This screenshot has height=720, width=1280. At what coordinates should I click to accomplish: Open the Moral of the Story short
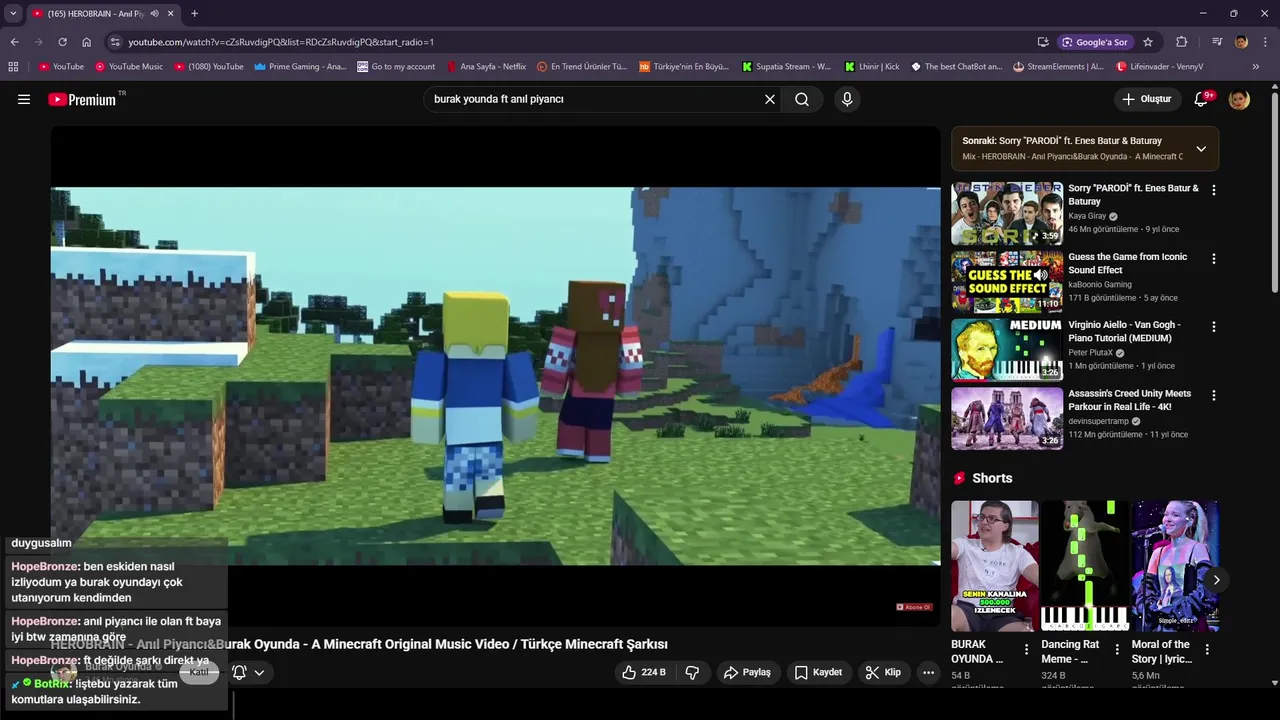[1175, 566]
